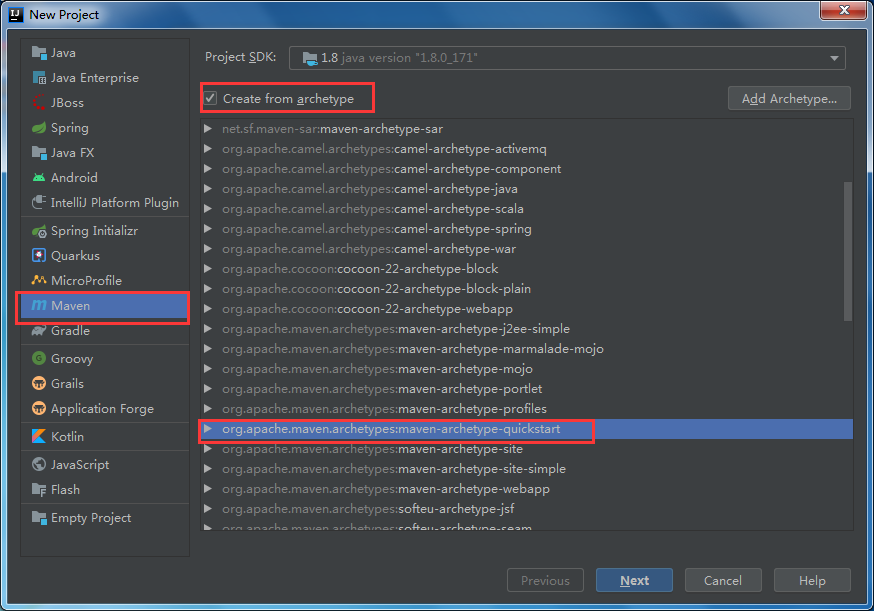This screenshot has height=611, width=874.
Task: Select the camel-archetype-scala archetype
Action: (372, 209)
